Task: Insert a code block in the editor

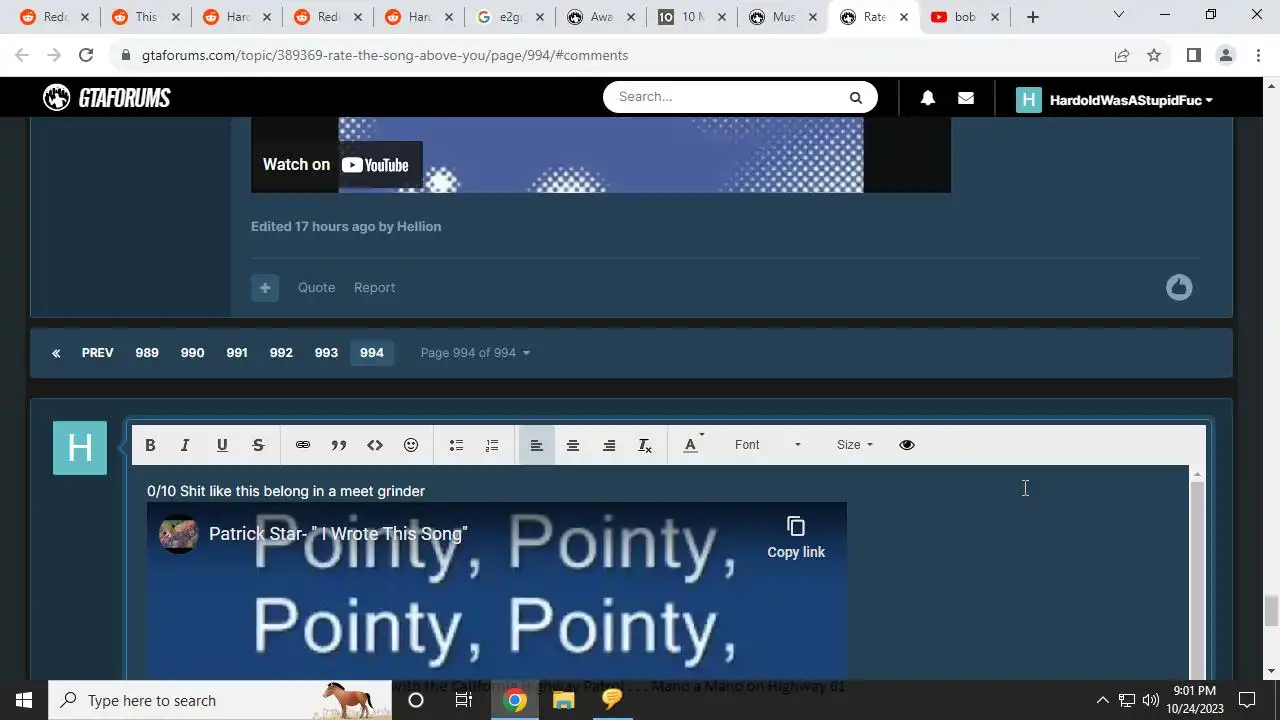Action: [375, 445]
